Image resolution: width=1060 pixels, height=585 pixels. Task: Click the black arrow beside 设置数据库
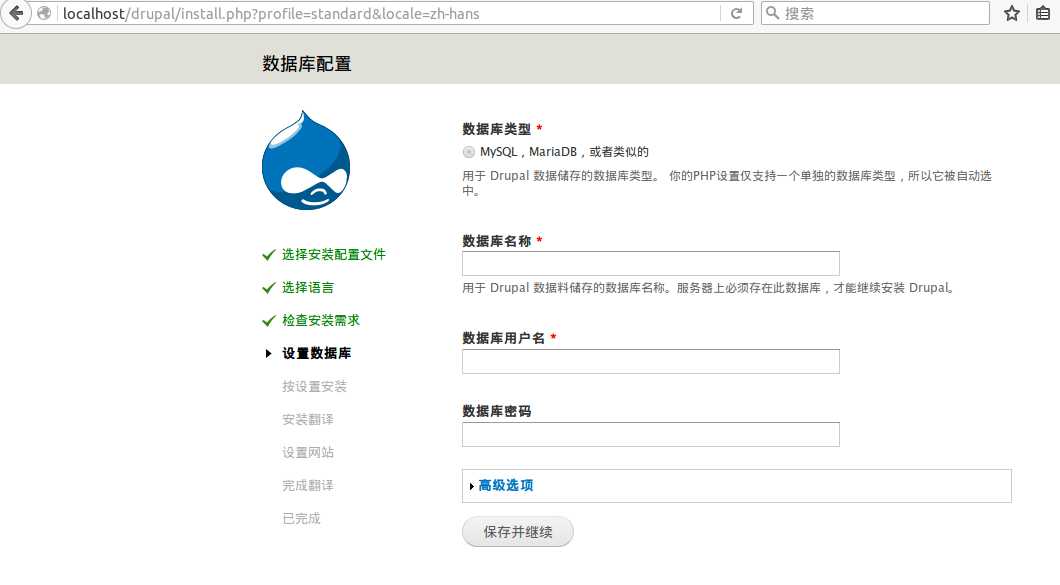pyautogui.click(x=268, y=353)
